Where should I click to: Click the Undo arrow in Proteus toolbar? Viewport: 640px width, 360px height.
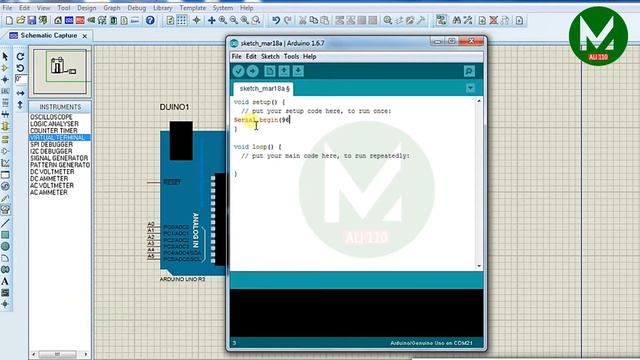276,20
